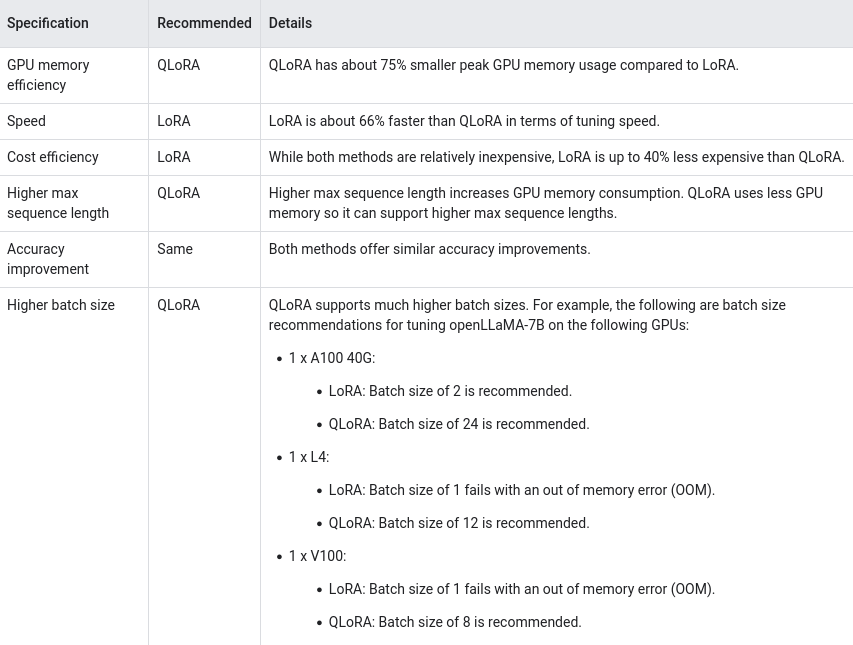Click the Specification column header

(48, 23)
